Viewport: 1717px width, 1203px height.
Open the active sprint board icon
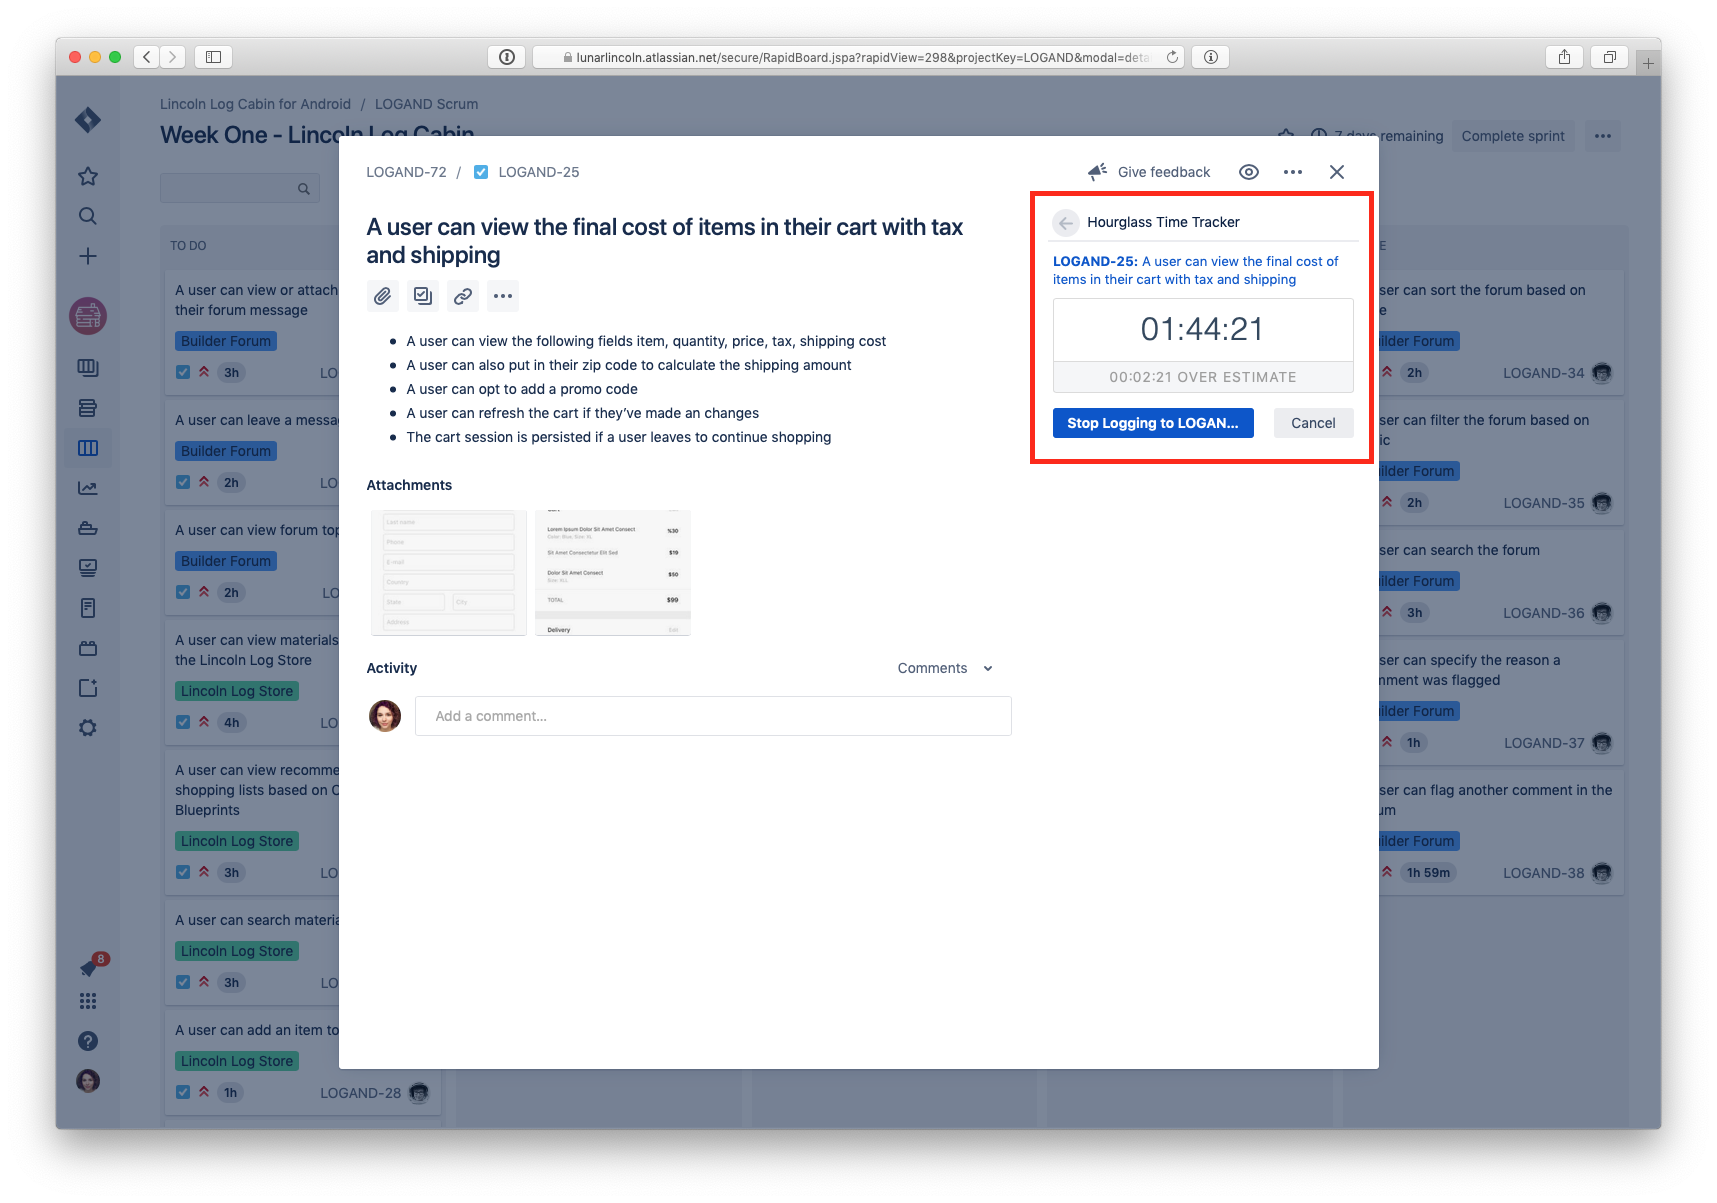pyautogui.click(x=88, y=448)
